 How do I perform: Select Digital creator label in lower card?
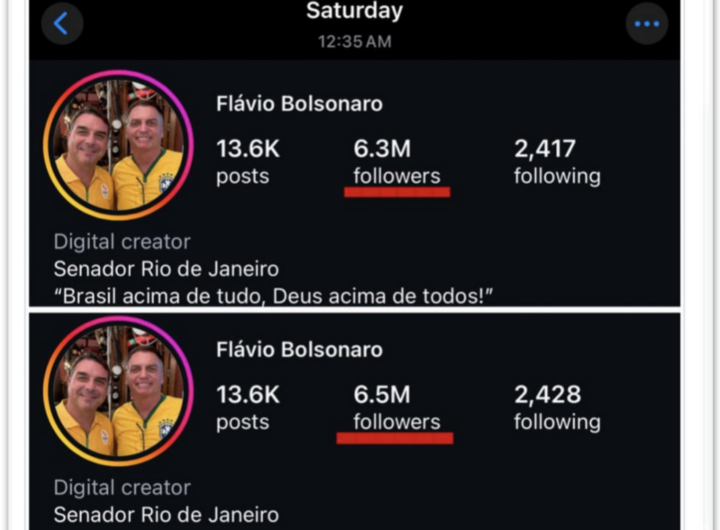point(122,488)
